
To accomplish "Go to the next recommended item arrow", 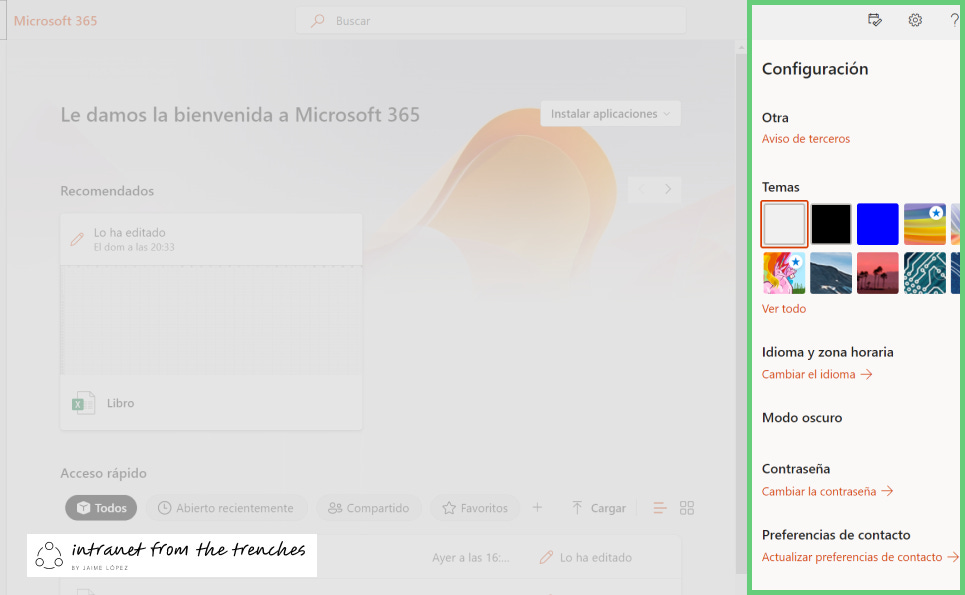I will (668, 190).
